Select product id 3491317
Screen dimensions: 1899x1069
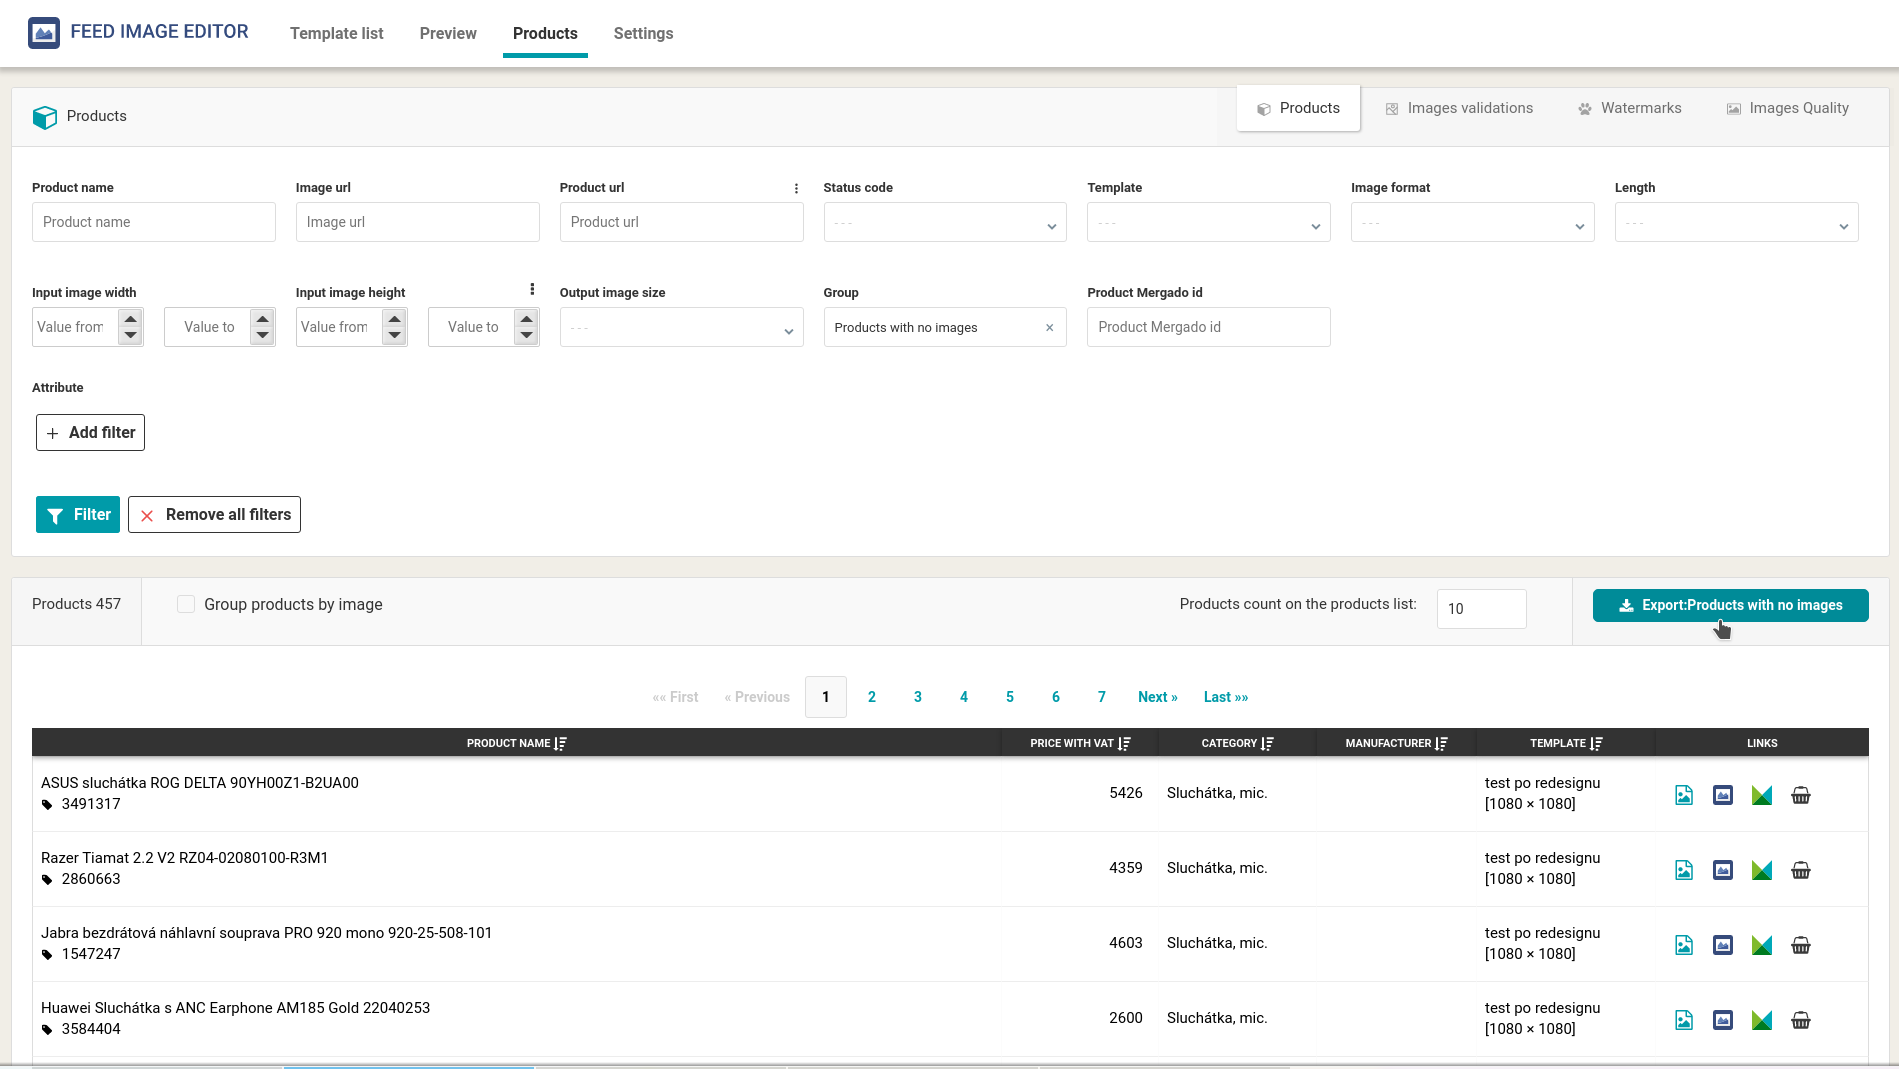click(x=91, y=804)
